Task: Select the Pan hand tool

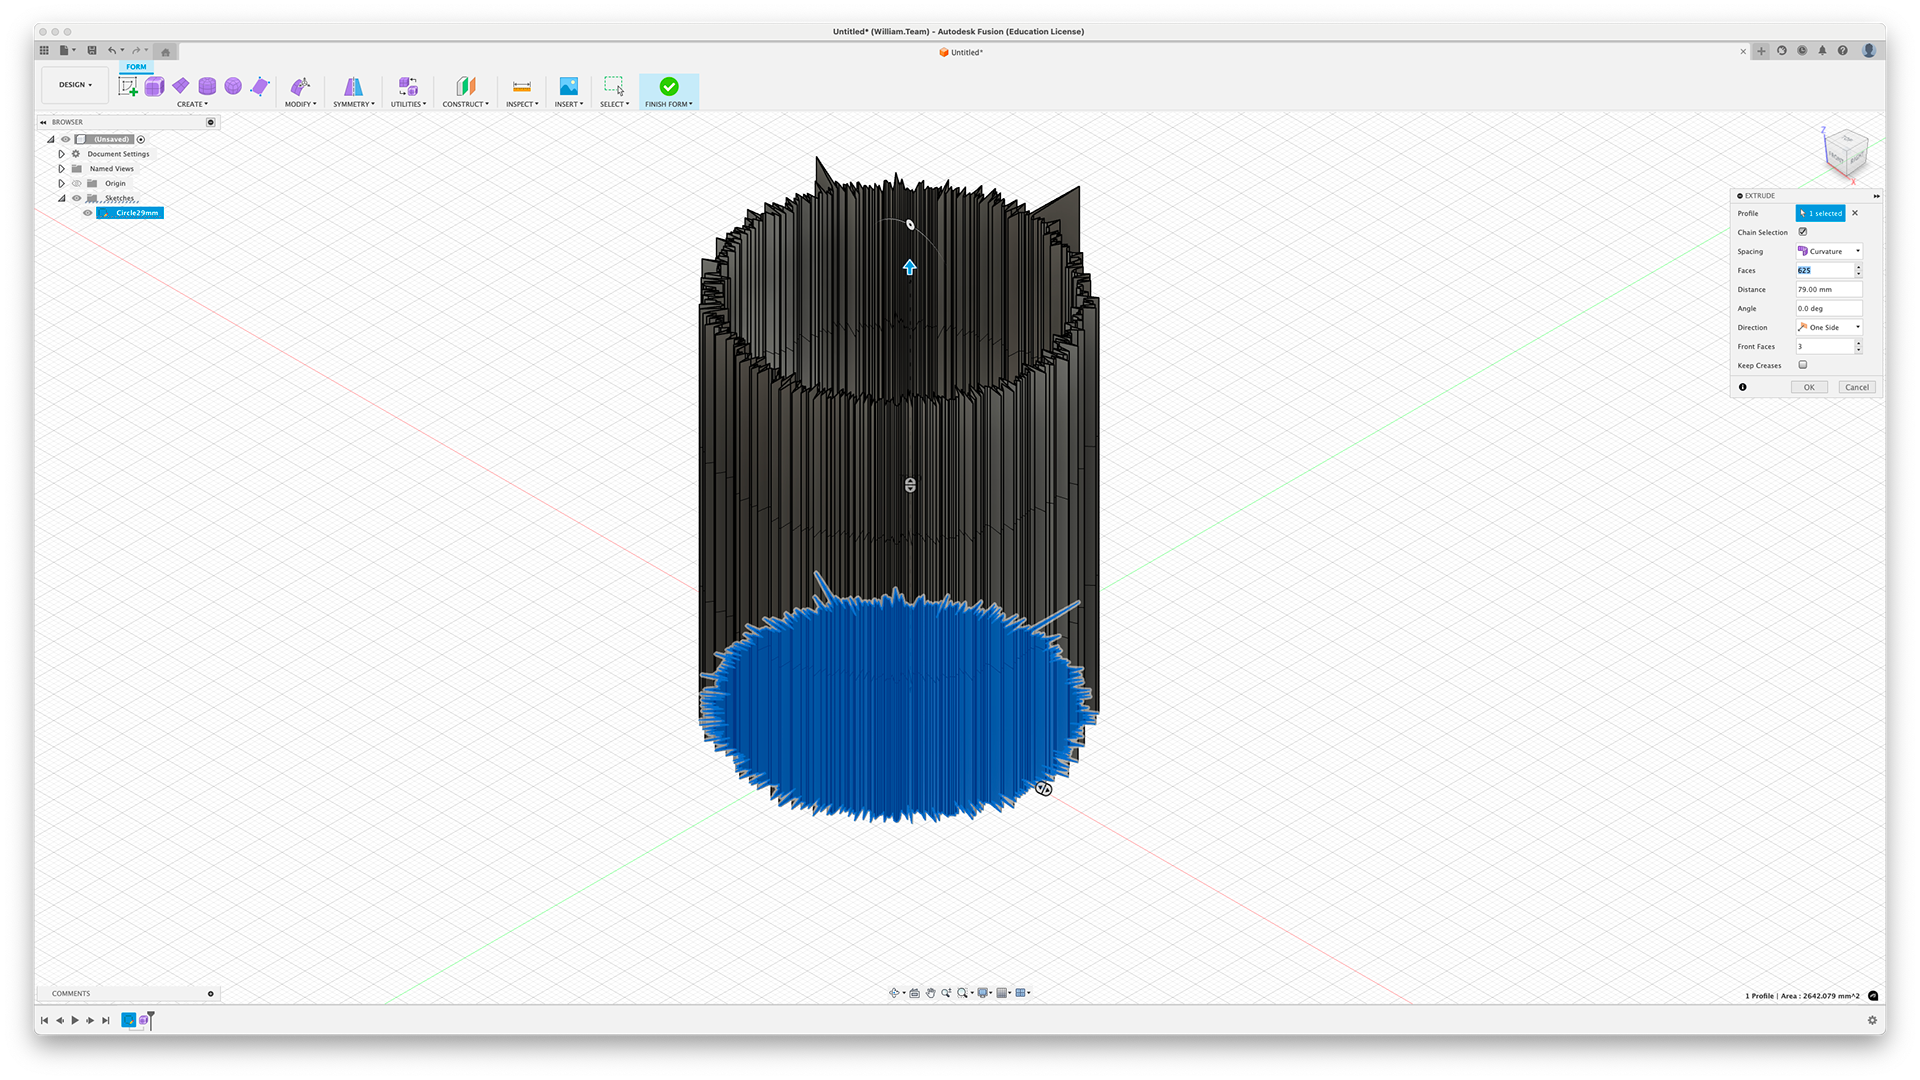Action: coord(930,993)
